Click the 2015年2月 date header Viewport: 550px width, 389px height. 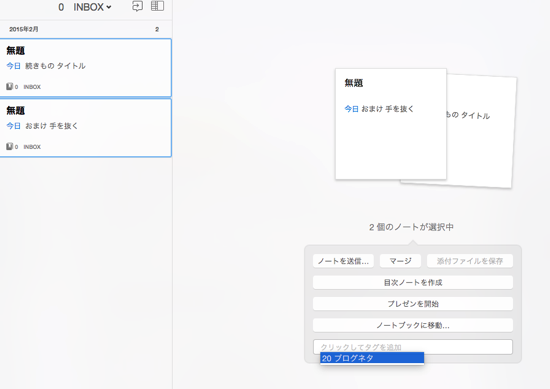[x=24, y=29]
